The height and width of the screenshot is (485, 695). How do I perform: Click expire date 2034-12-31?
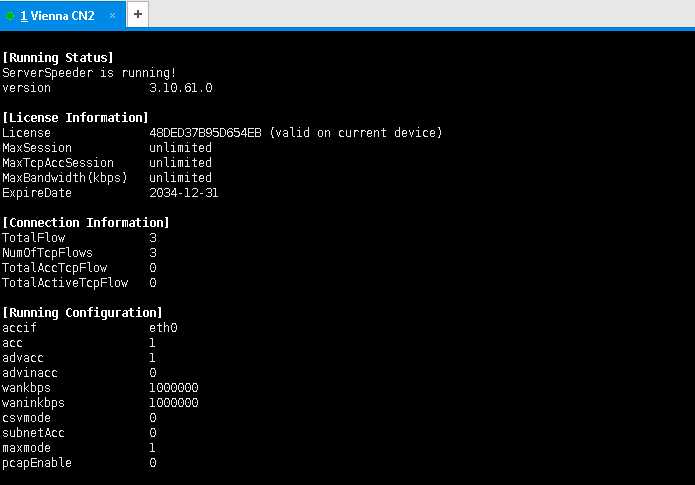point(184,193)
